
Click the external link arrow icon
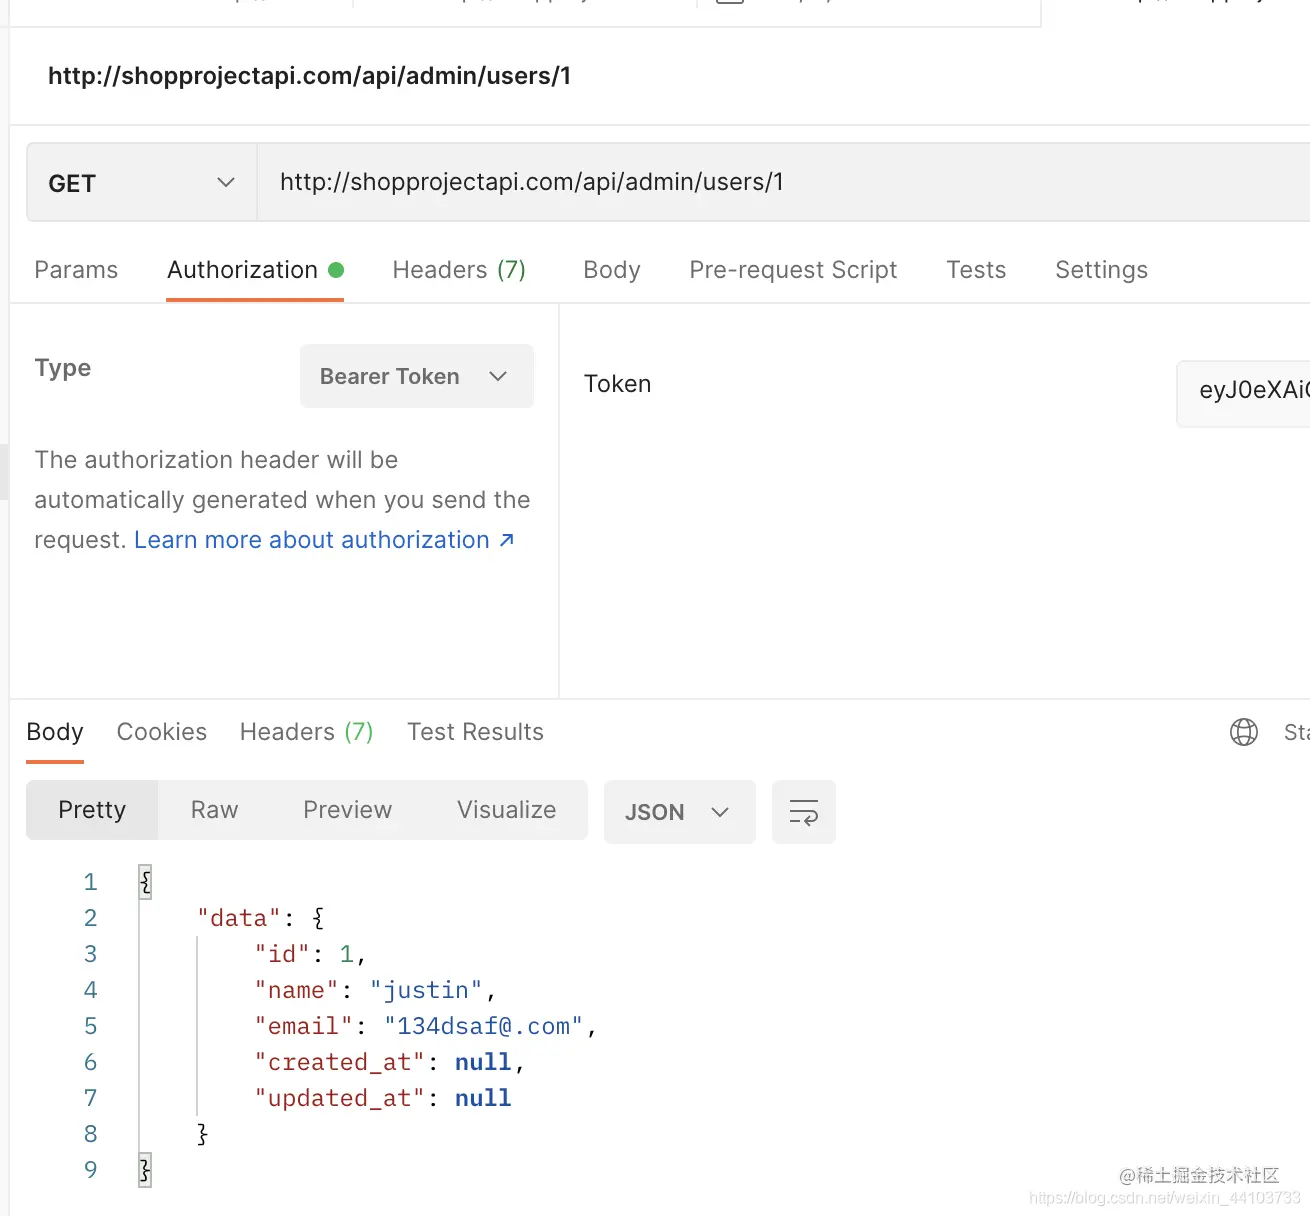507,540
